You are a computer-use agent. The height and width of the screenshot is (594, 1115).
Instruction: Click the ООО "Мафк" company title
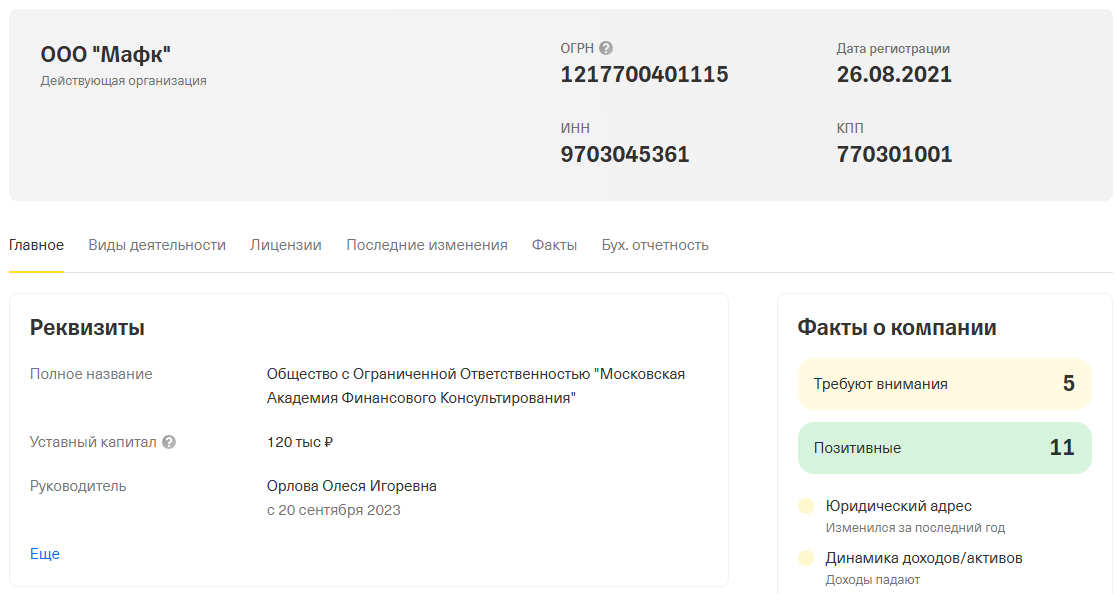[105, 55]
